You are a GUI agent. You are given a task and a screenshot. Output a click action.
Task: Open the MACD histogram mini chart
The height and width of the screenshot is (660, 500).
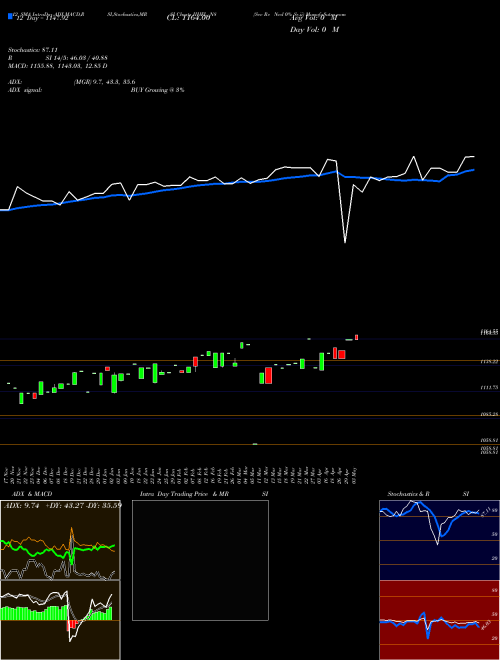pos(60,620)
